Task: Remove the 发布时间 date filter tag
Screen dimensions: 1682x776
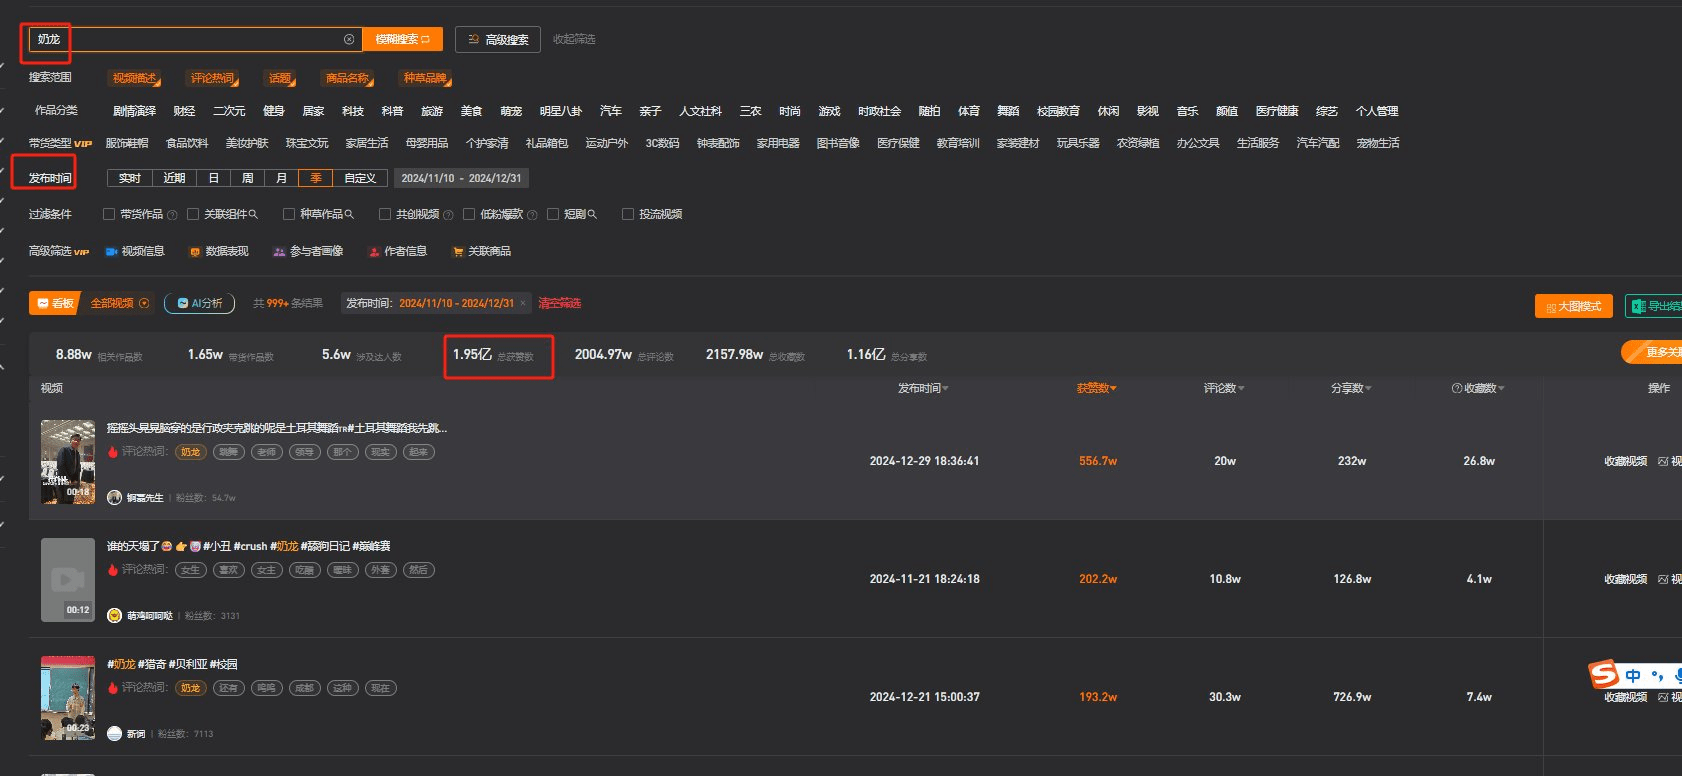Action: click(523, 303)
